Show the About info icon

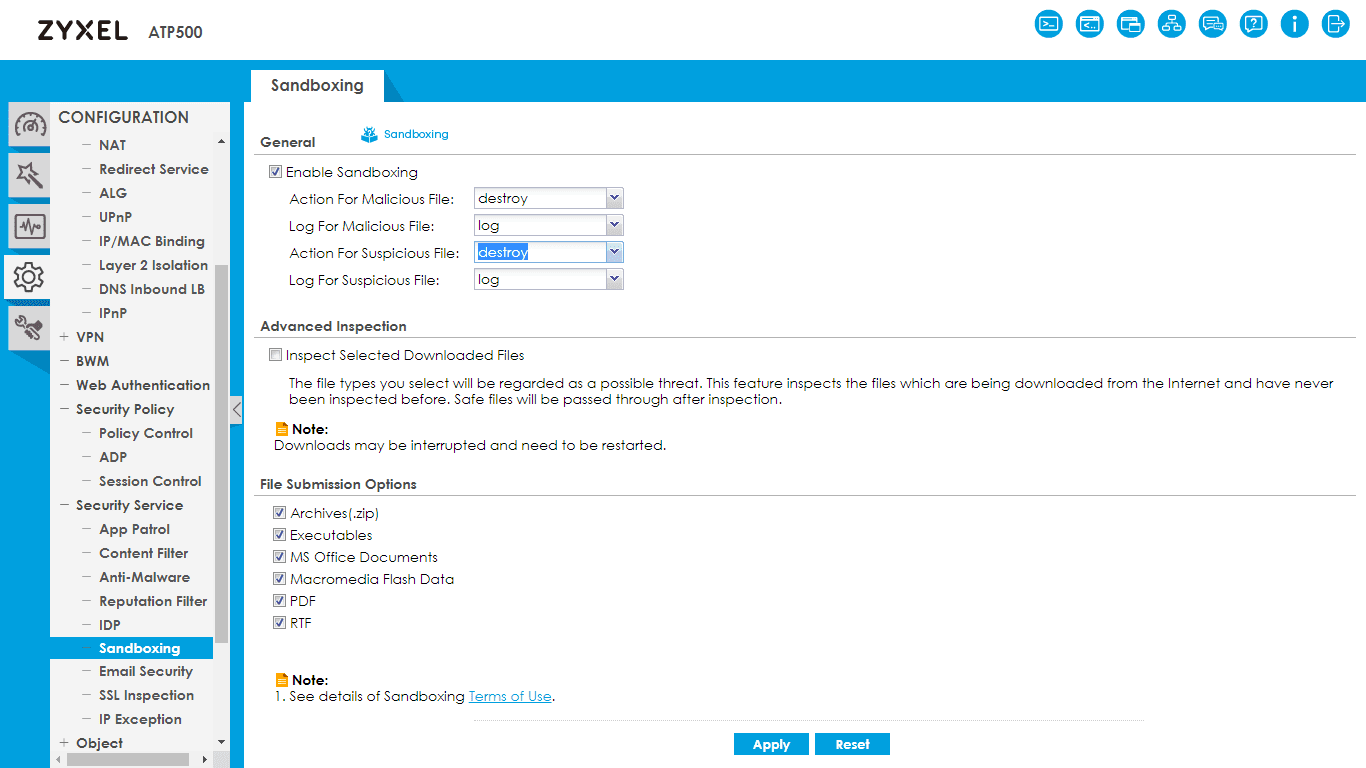click(1294, 24)
